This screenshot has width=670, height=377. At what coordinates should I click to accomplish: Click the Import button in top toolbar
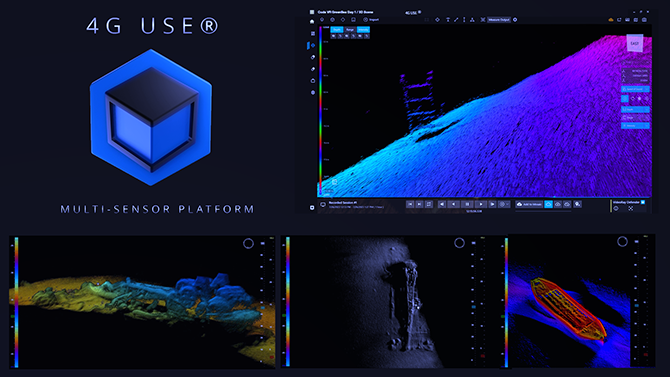point(371,20)
